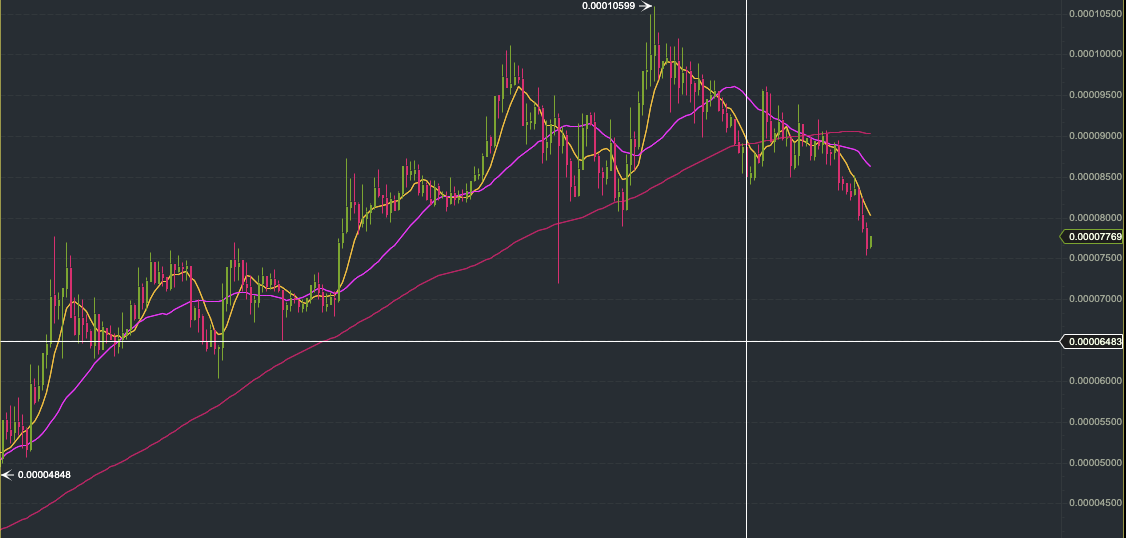Click the 0.00008000 price axis label
Image resolution: width=1126 pixels, height=538 pixels.
[1095, 218]
